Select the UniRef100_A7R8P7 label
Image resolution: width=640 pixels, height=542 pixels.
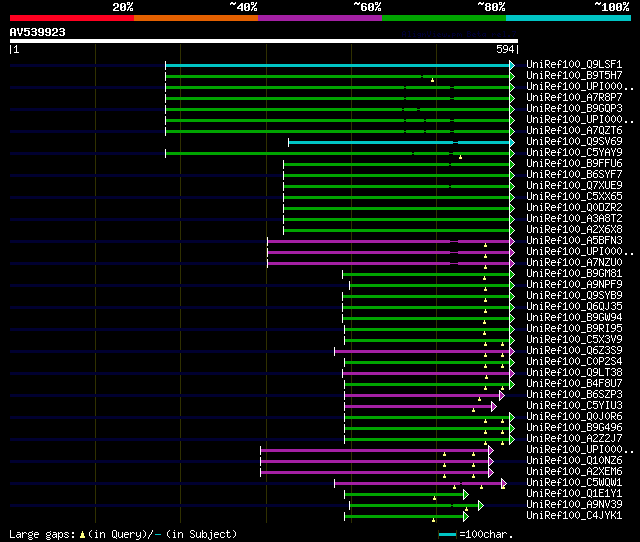[x=574, y=98]
